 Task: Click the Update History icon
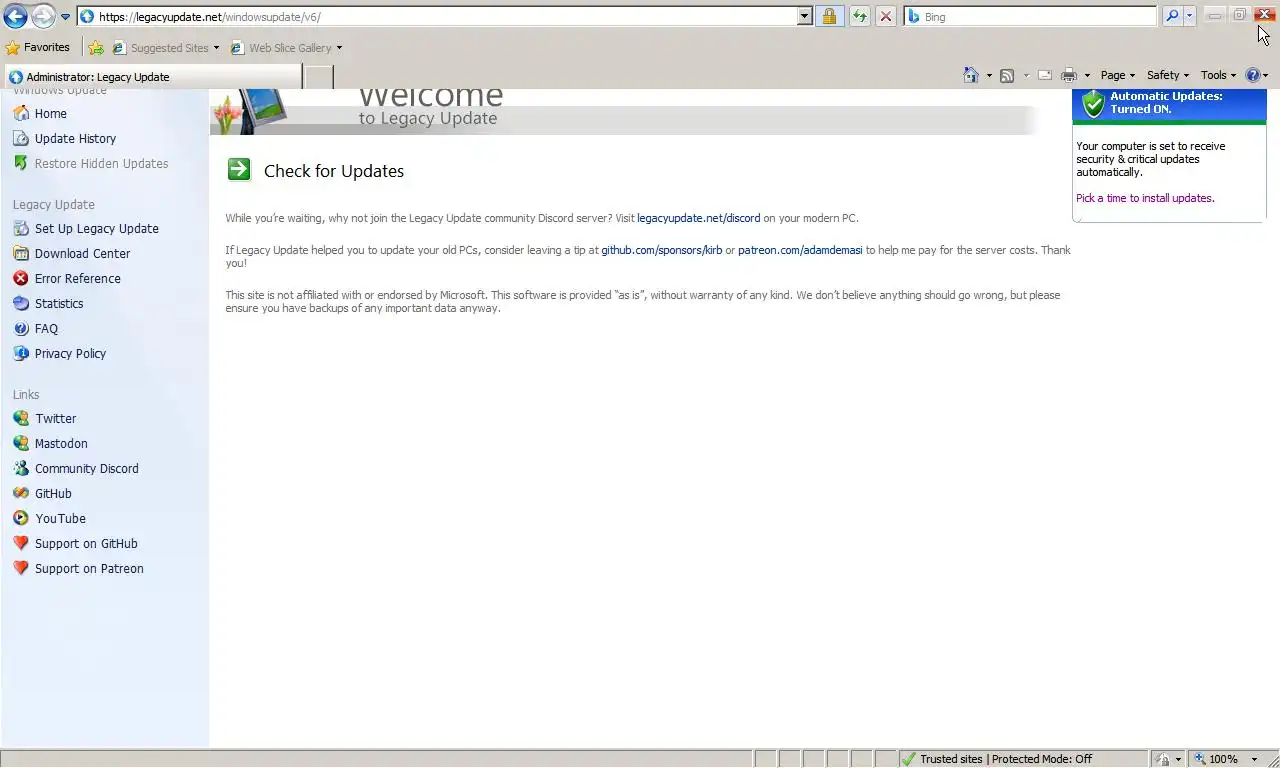pyautogui.click(x=21, y=138)
